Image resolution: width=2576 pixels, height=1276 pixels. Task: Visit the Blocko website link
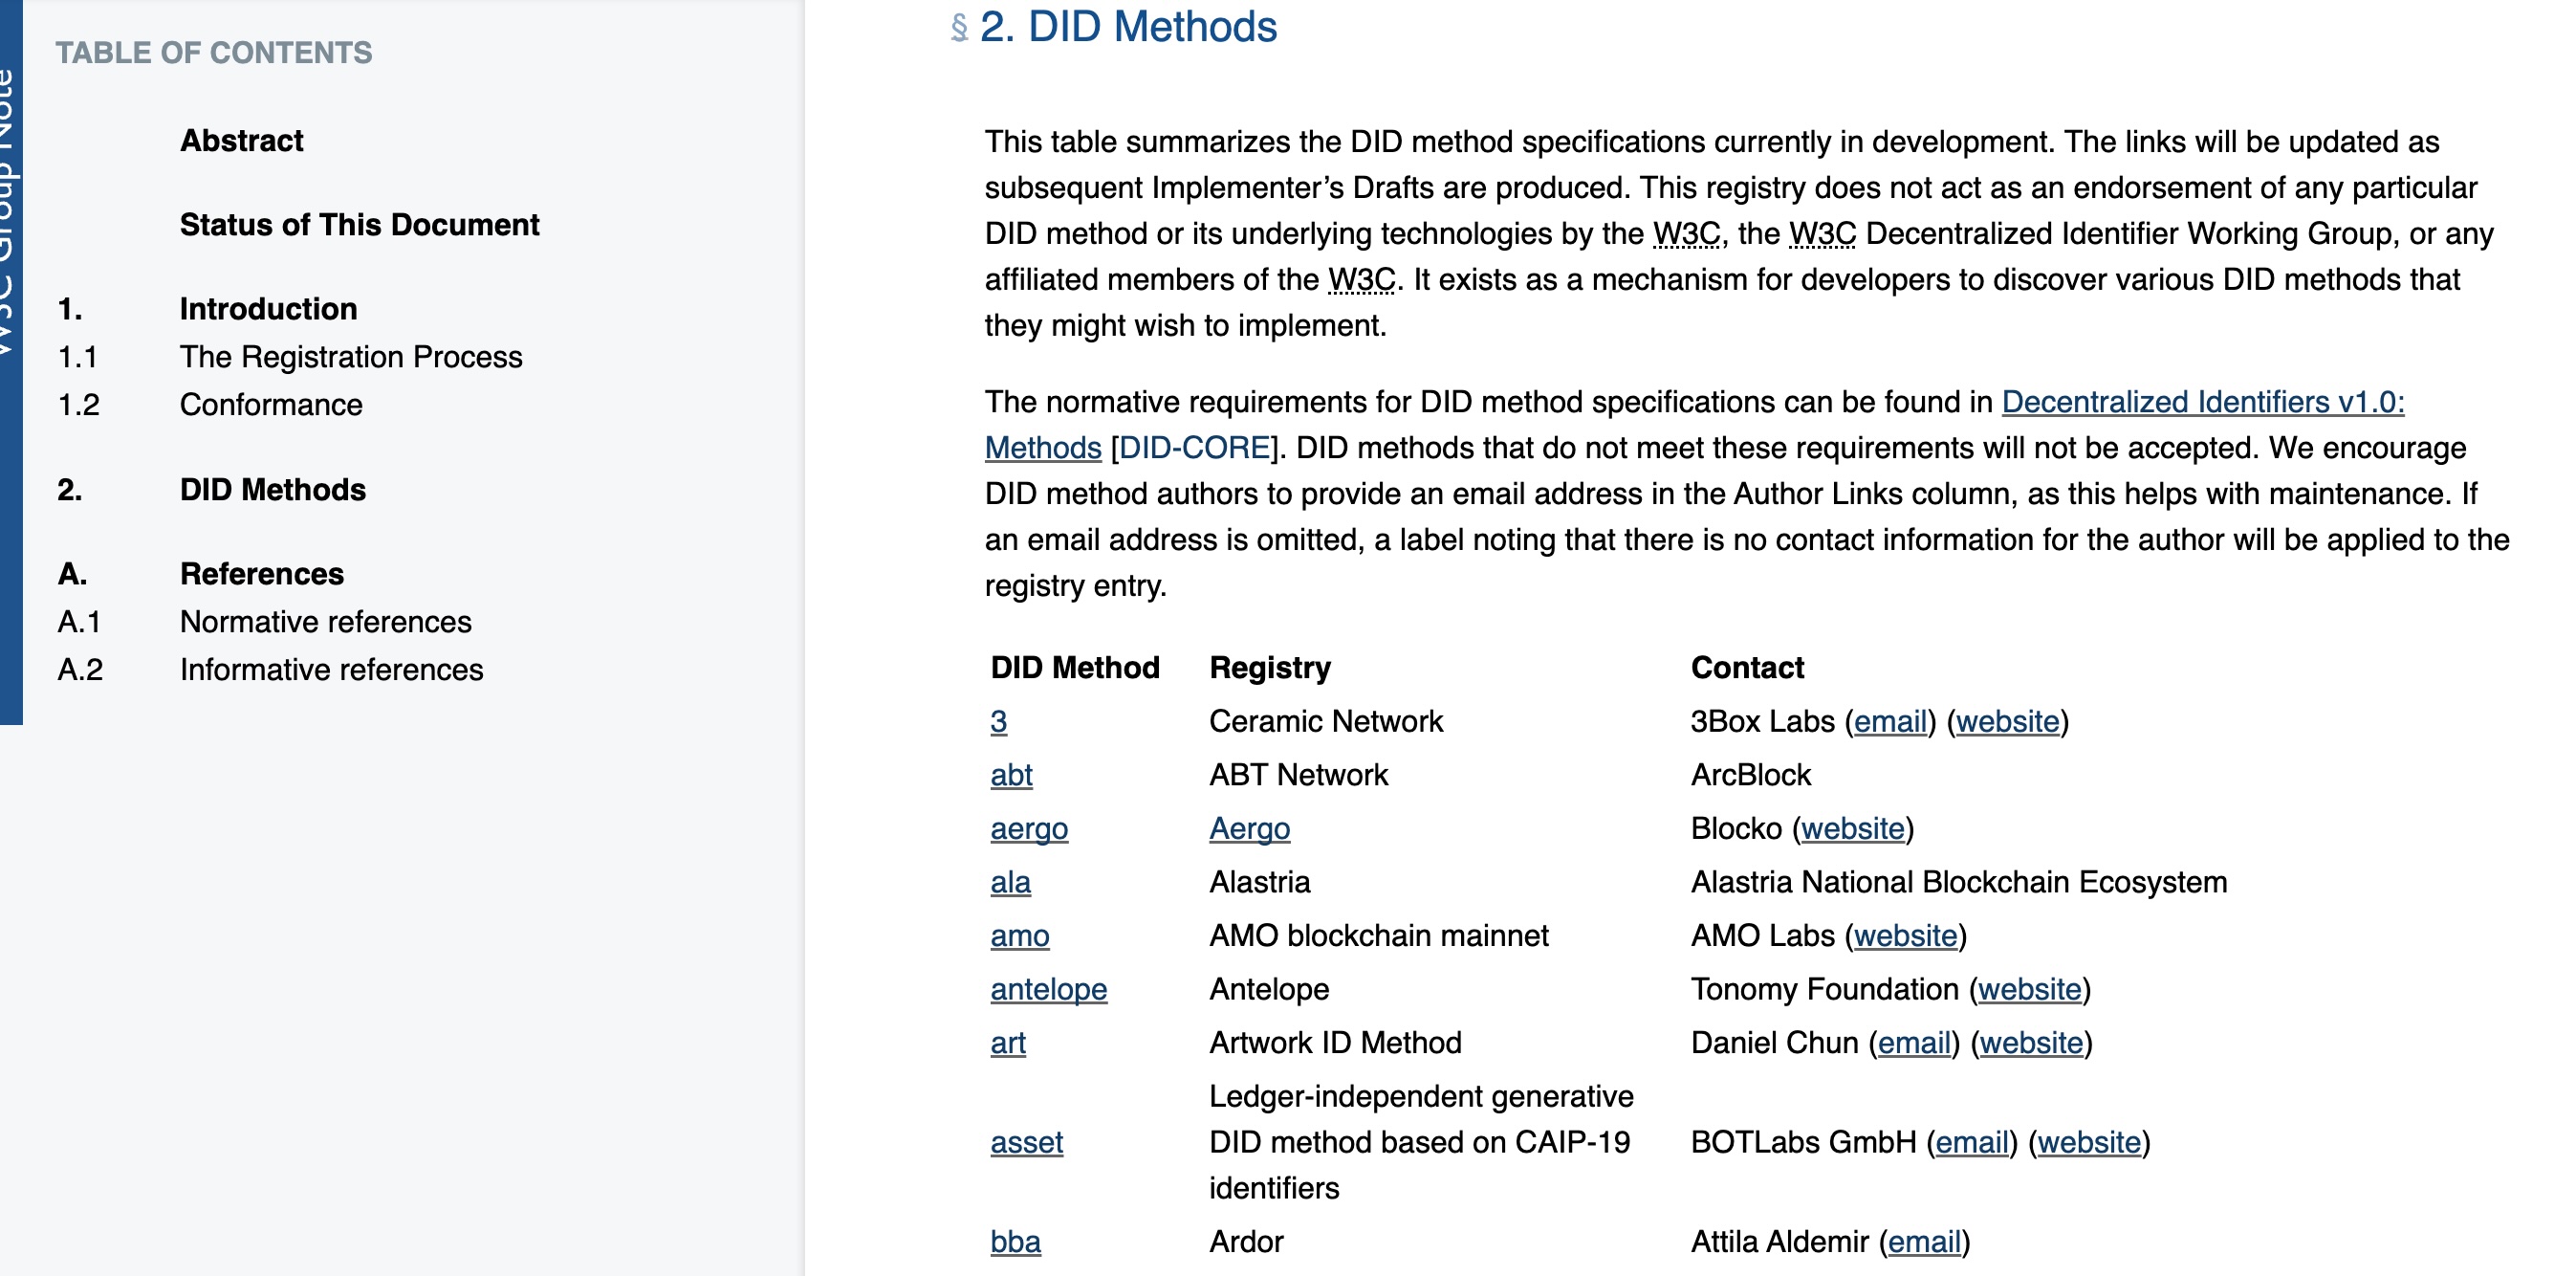point(1852,829)
